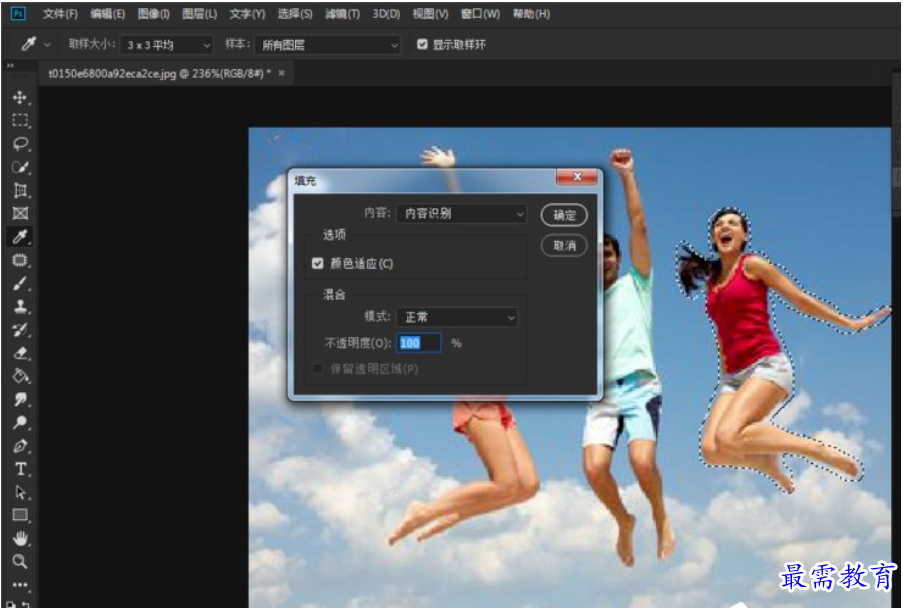Viewport: 903px width, 608px height.
Task: Close the document tab with x
Action: 282,73
